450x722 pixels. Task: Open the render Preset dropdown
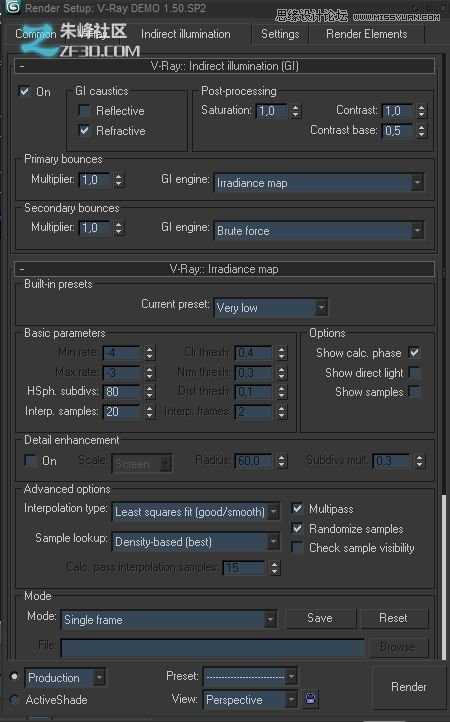coord(250,676)
